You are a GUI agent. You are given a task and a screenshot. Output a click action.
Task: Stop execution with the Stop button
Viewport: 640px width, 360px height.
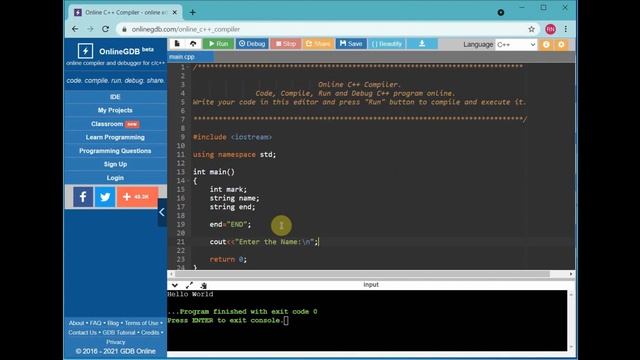(x=285, y=44)
